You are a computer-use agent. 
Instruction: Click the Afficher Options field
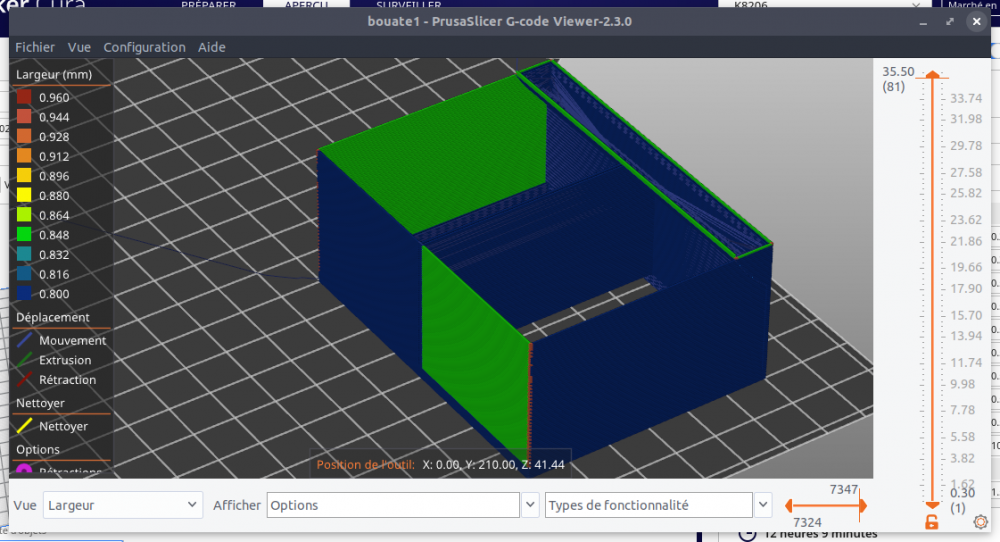click(x=393, y=505)
